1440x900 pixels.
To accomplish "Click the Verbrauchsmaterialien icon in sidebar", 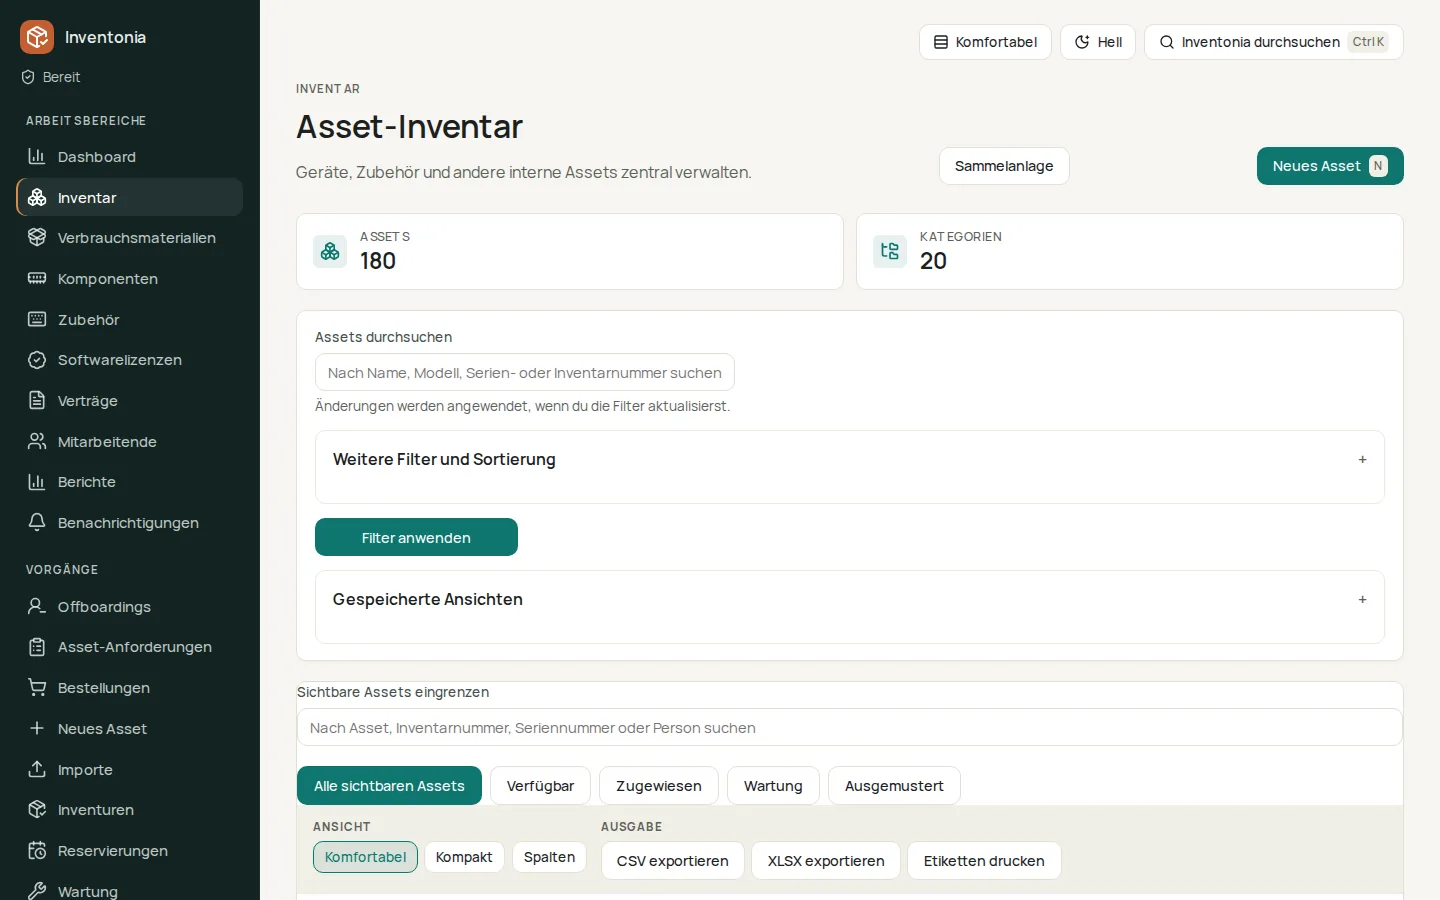I will click(37, 237).
